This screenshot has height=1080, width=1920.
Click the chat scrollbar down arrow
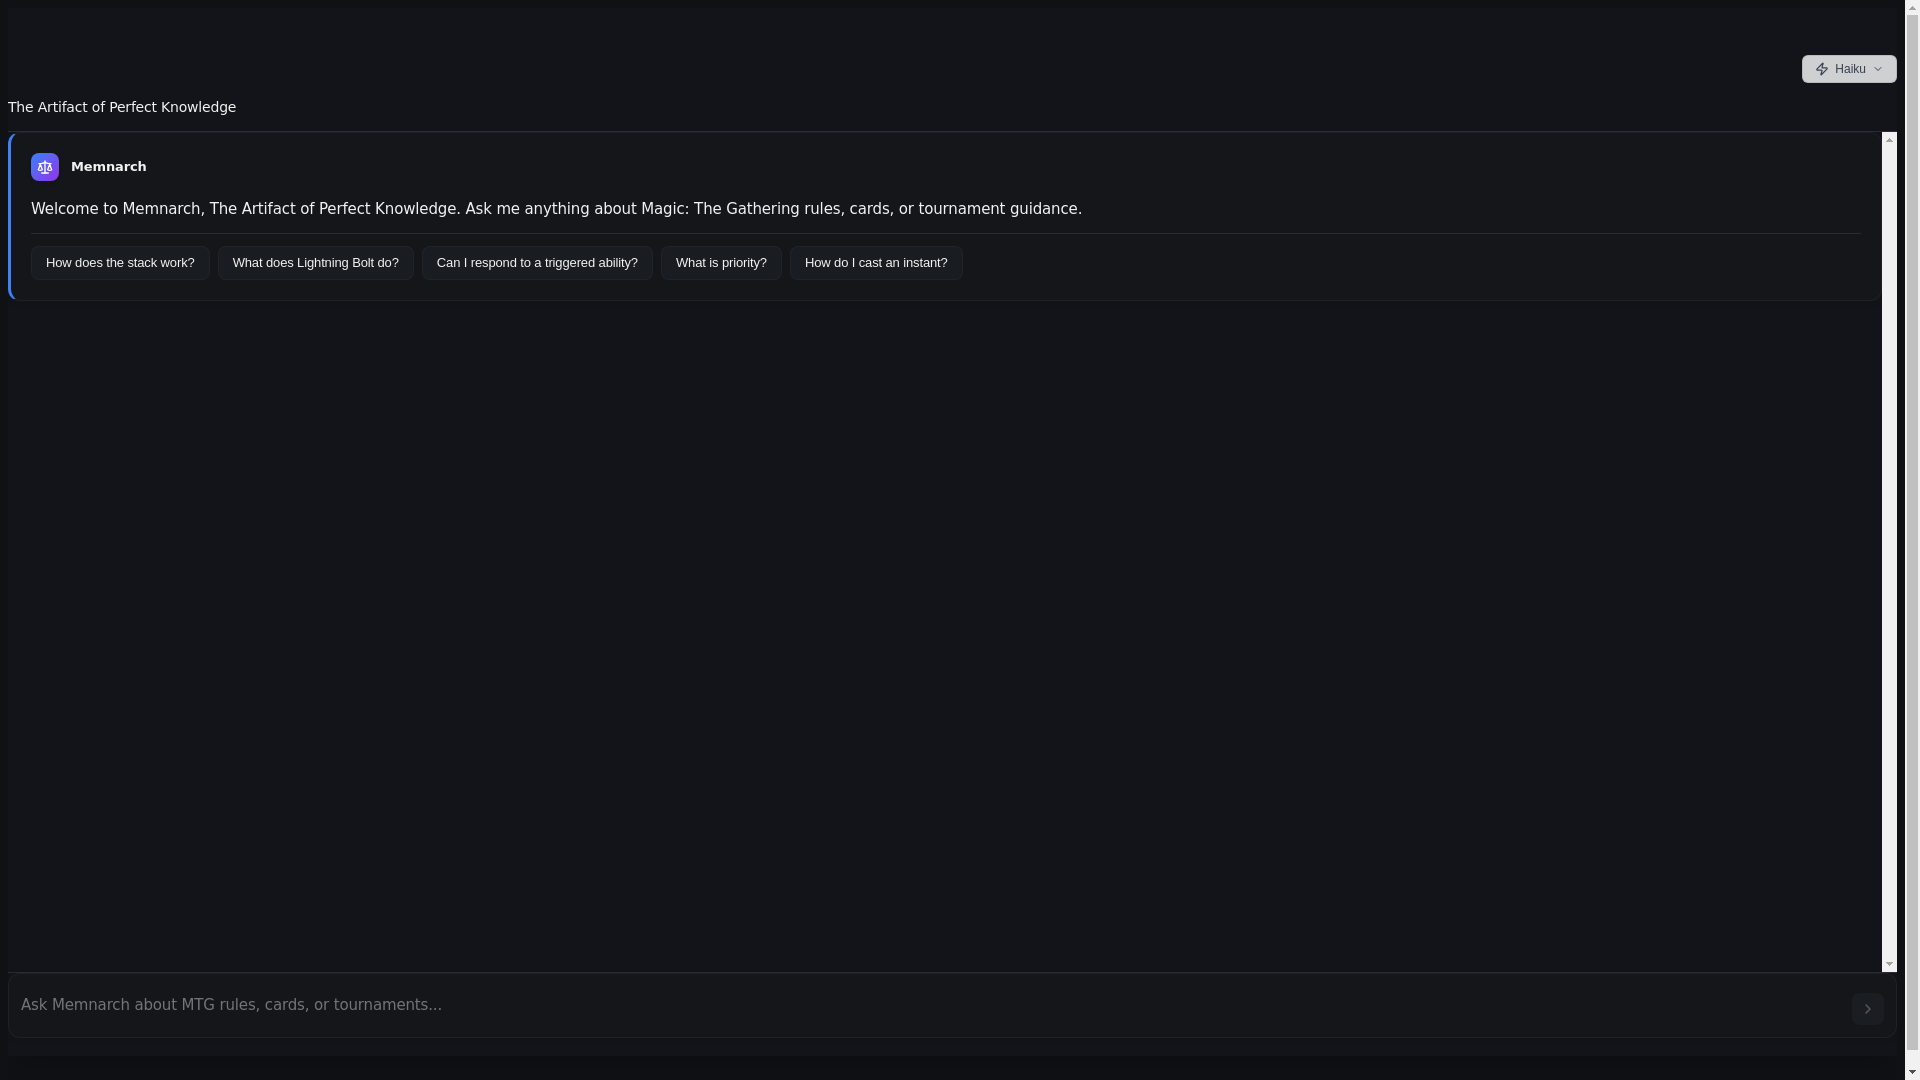pyautogui.click(x=1889, y=964)
